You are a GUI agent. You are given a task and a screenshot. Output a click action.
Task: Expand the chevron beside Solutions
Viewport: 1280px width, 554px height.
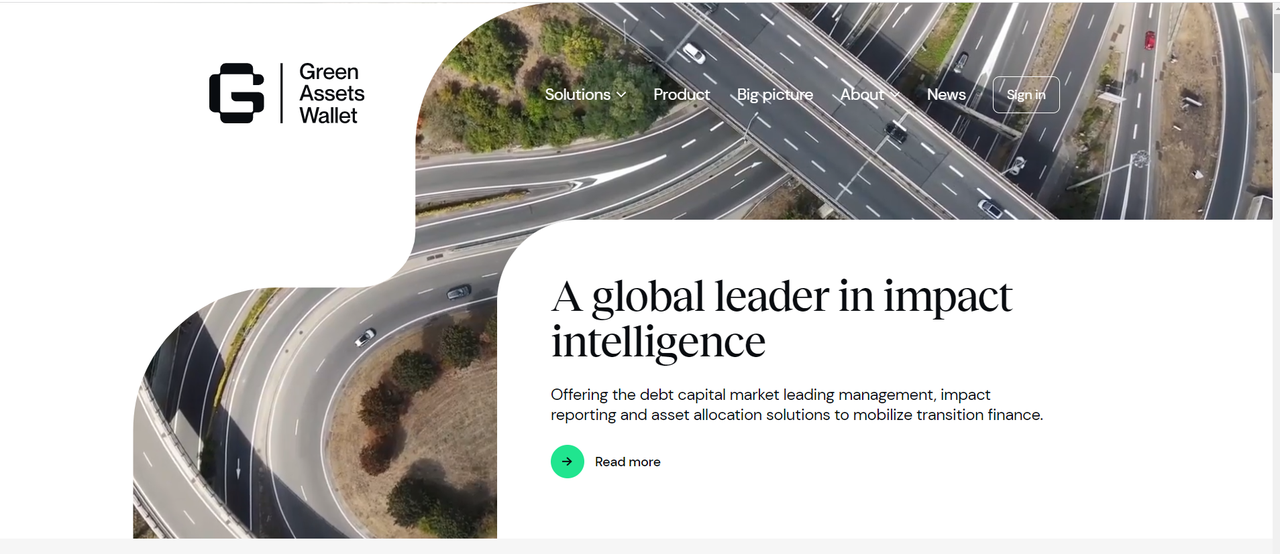coord(621,95)
